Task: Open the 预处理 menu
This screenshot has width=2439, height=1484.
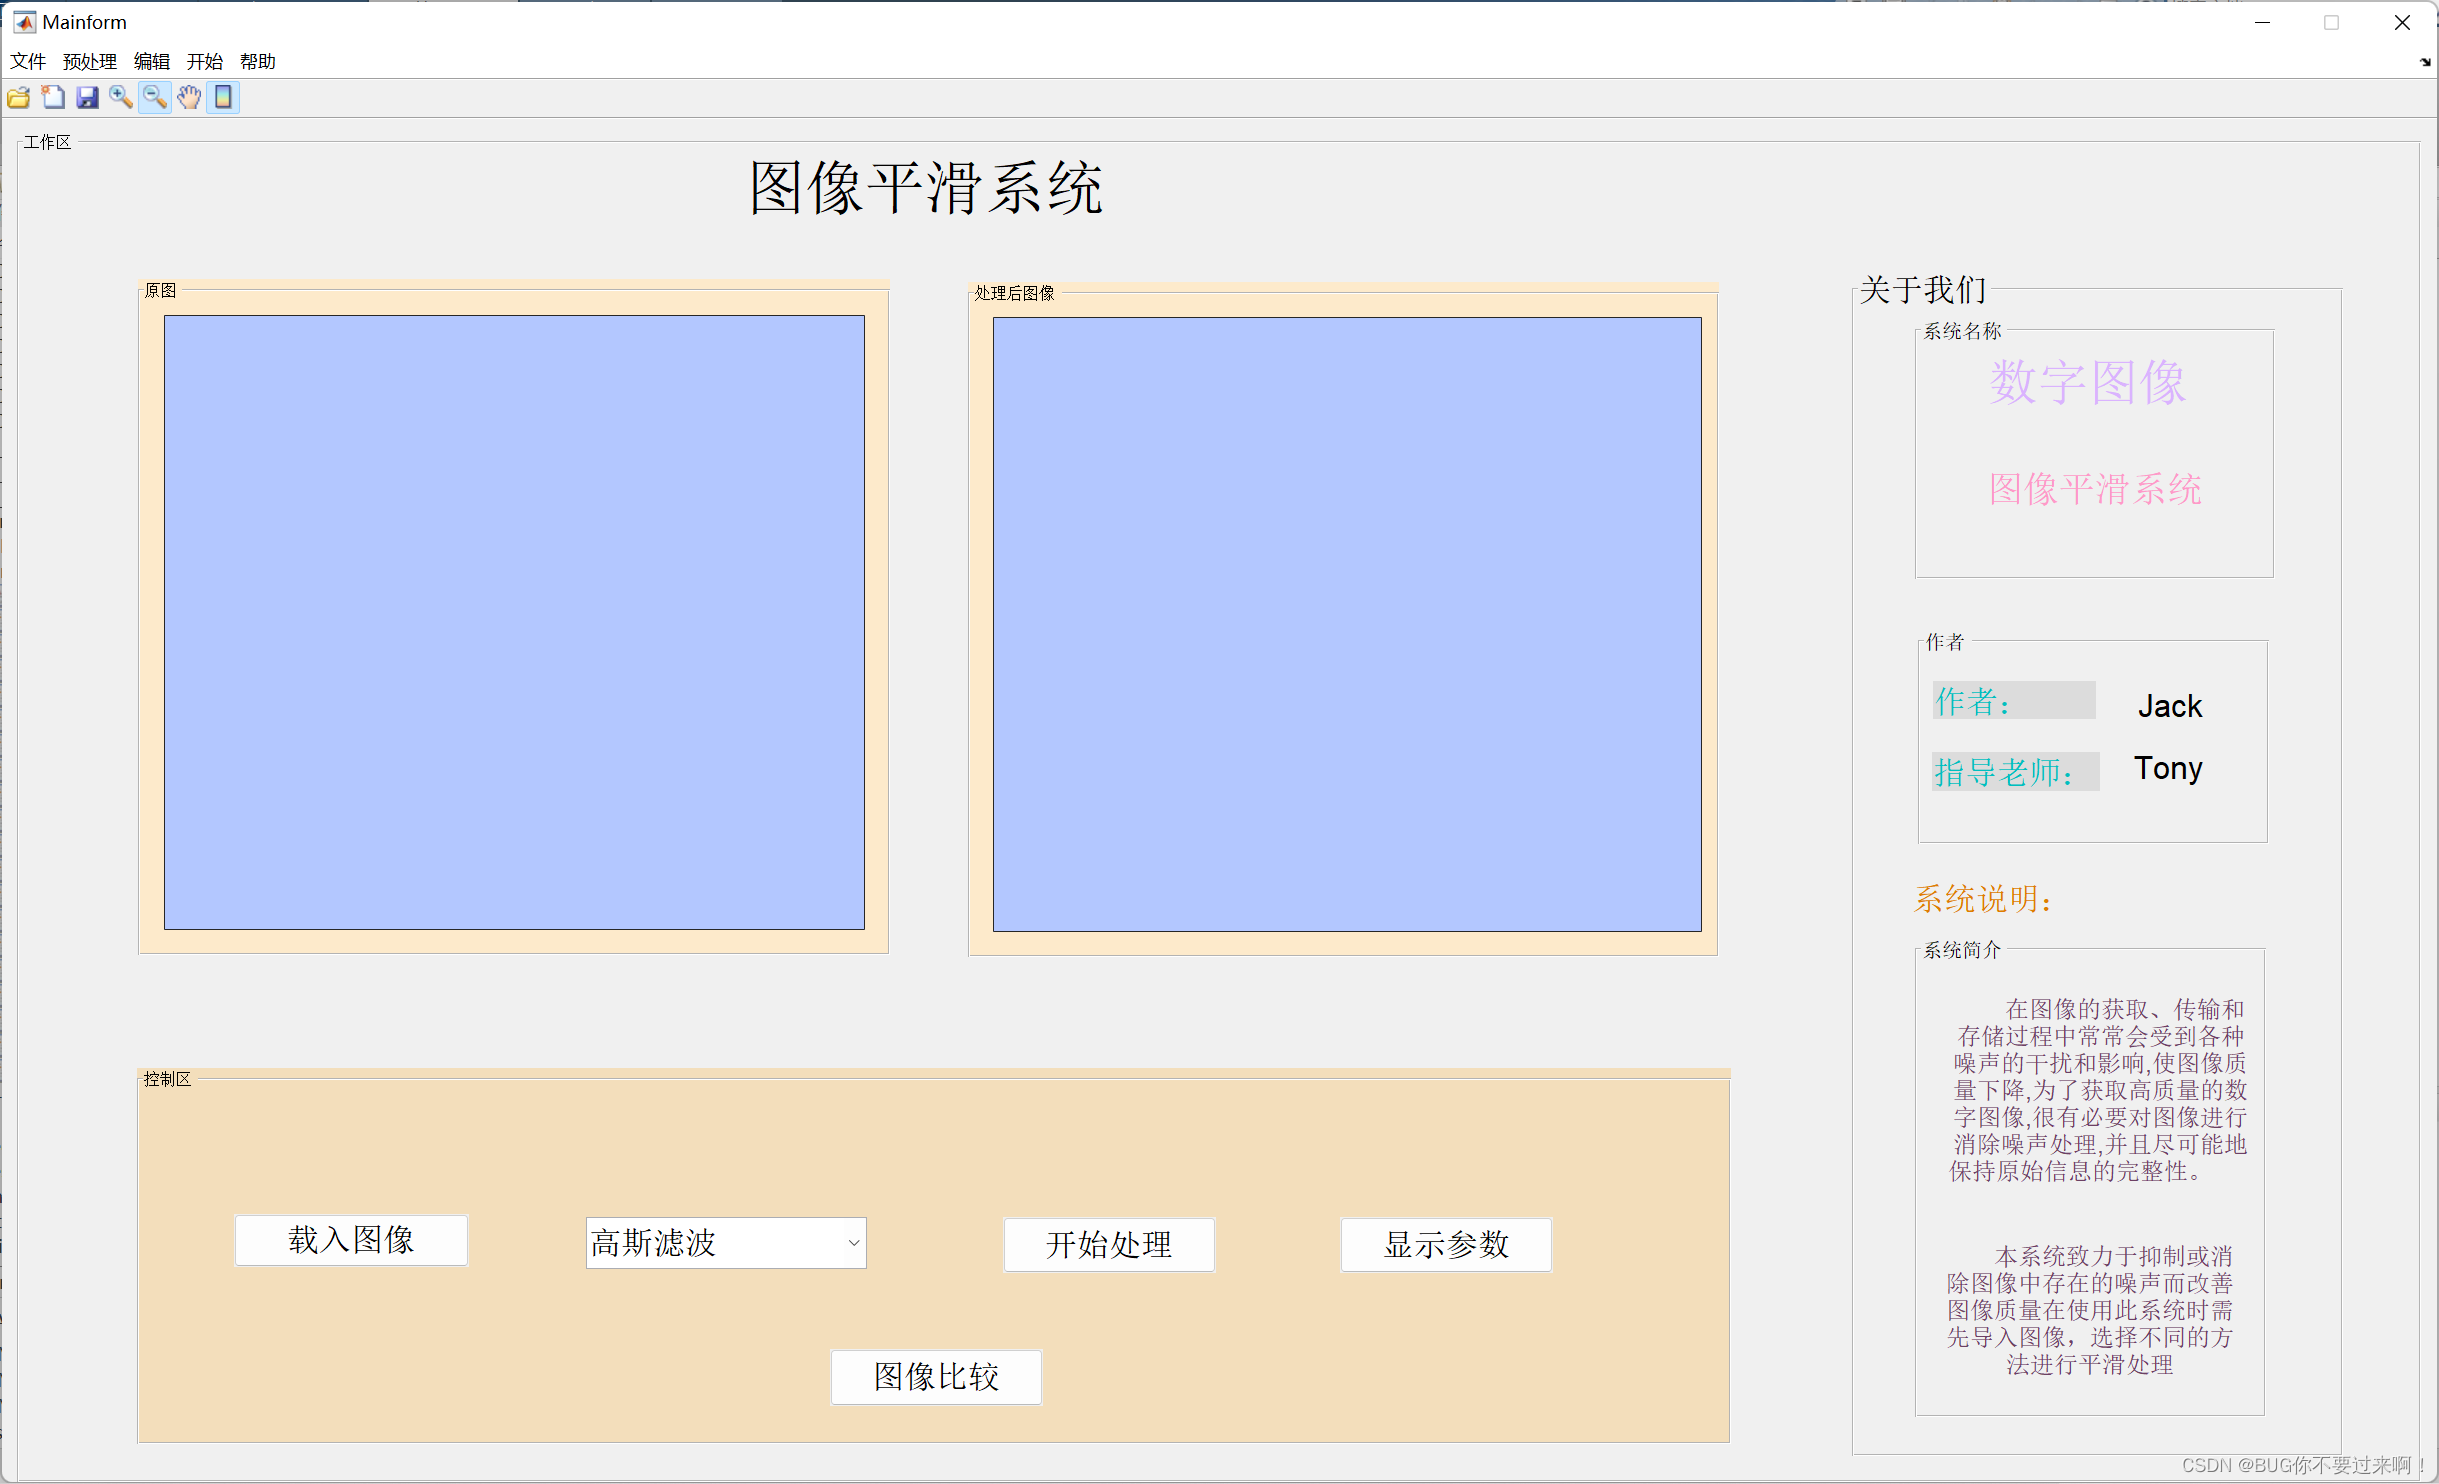Action: (90, 61)
